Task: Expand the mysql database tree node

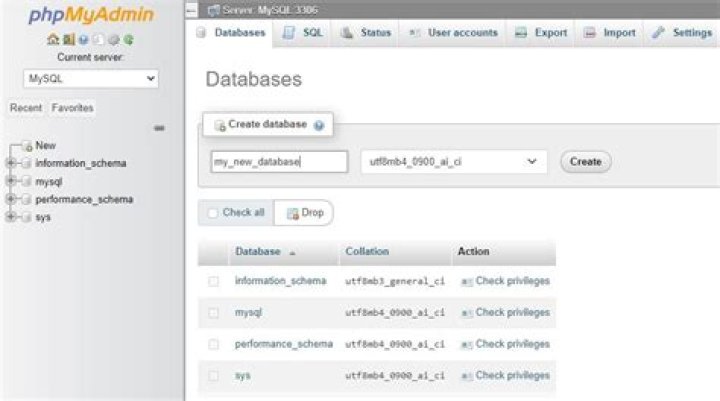Action: coord(11,181)
